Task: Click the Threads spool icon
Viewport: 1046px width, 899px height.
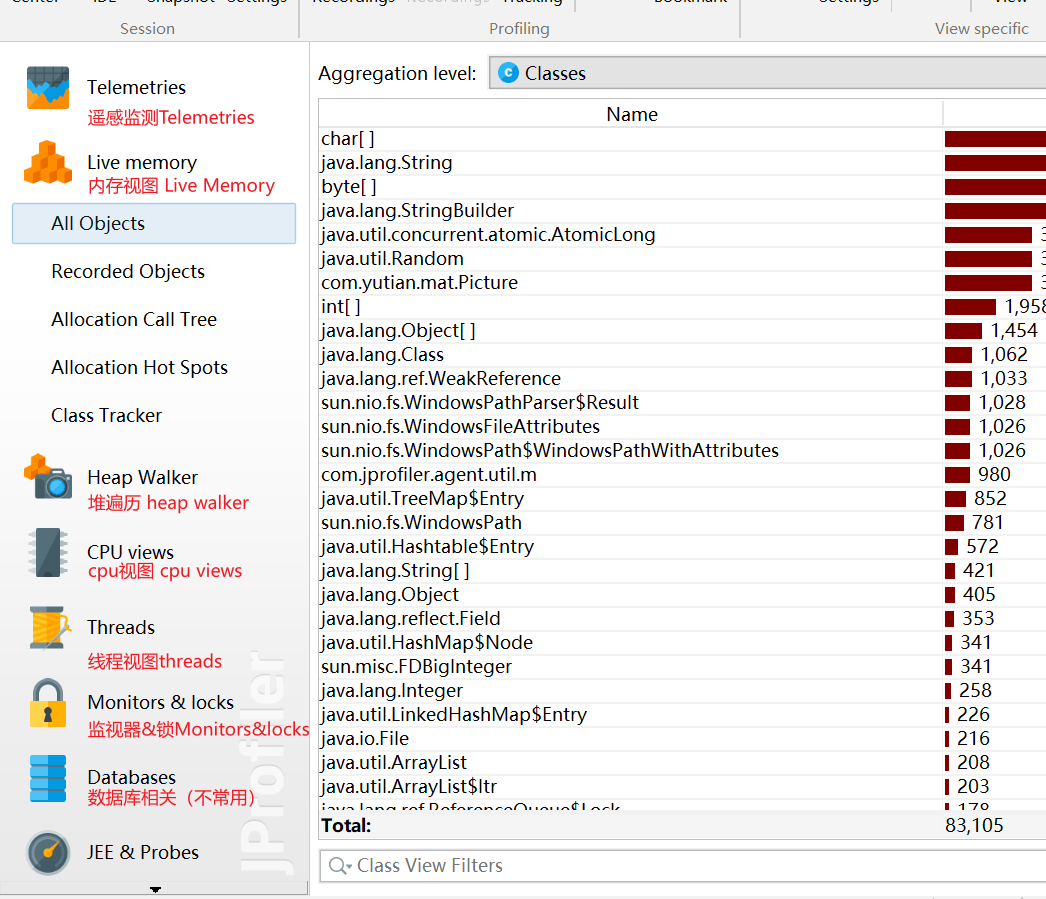Action: pyautogui.click(x=48, y=627)
